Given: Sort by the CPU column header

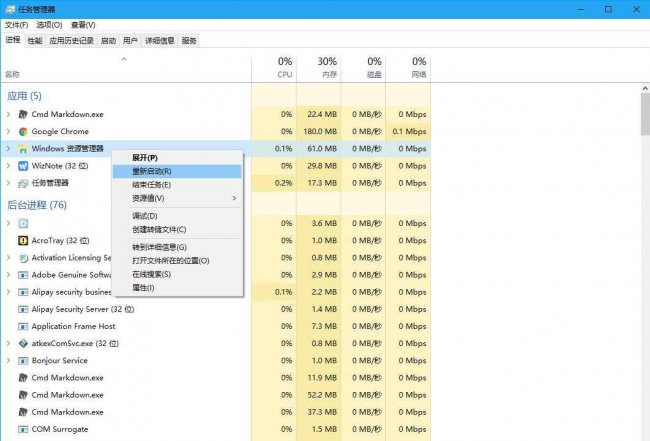Looking at the screenshot, I should pyautogui.click(x=274, y=68).
